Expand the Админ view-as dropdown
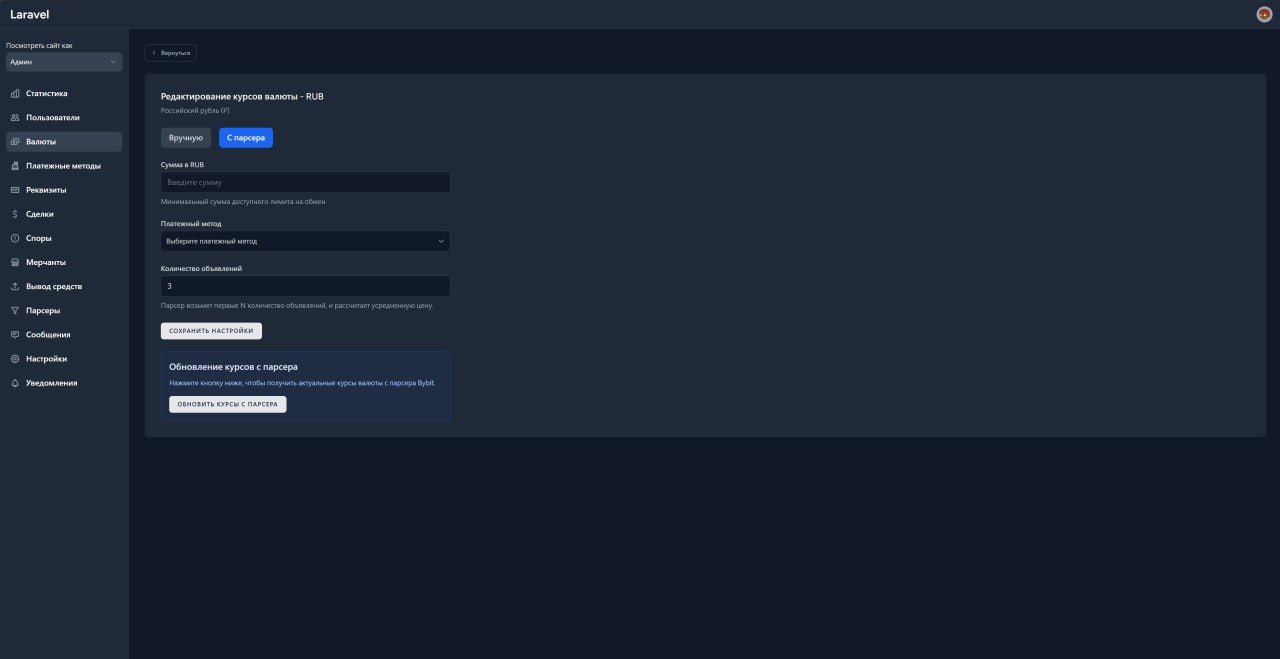The width and height of the screenshot is (1280, 659). [x=64, y=62]
